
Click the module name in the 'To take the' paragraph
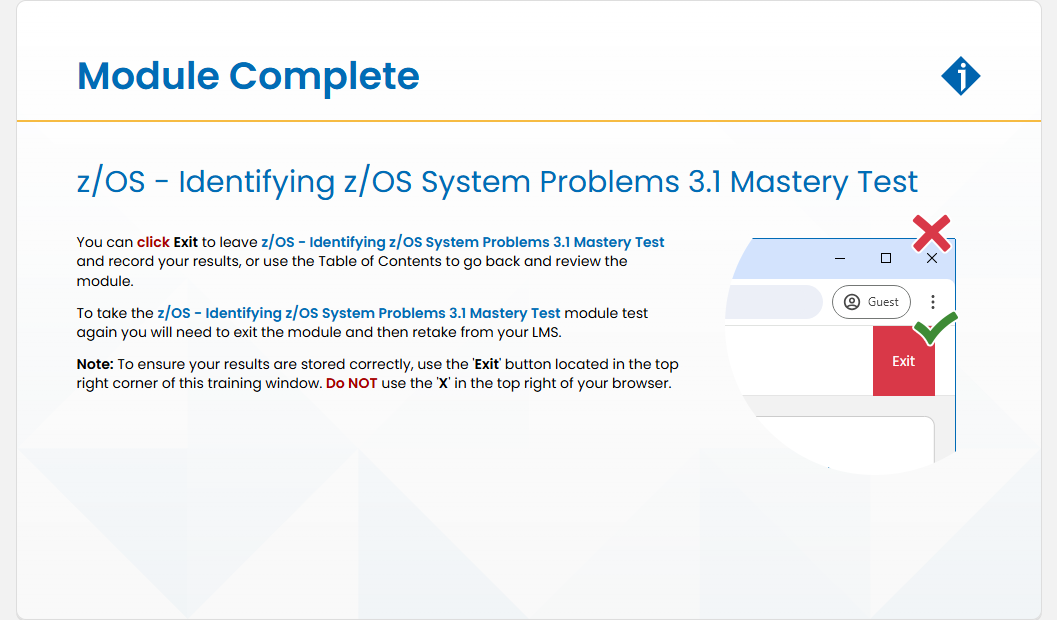(x=359, y=313)
